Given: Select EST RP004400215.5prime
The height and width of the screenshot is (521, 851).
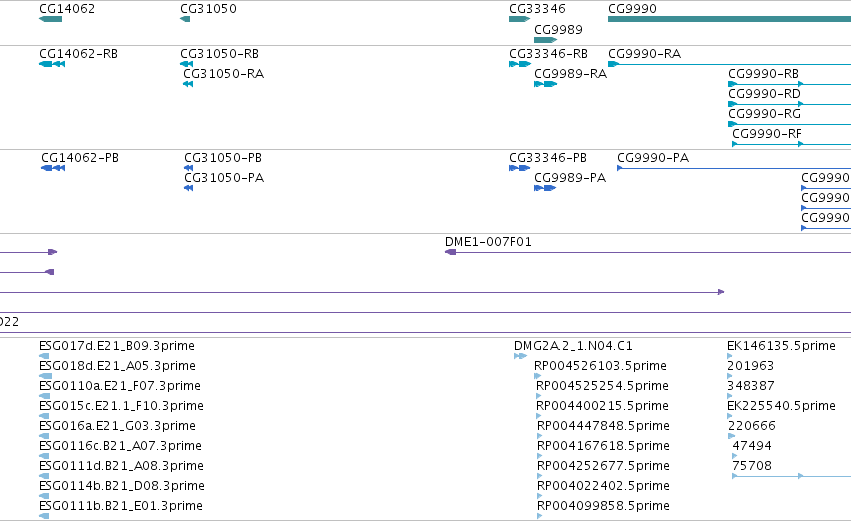Looking at the screenshot, I should [602, 406].
